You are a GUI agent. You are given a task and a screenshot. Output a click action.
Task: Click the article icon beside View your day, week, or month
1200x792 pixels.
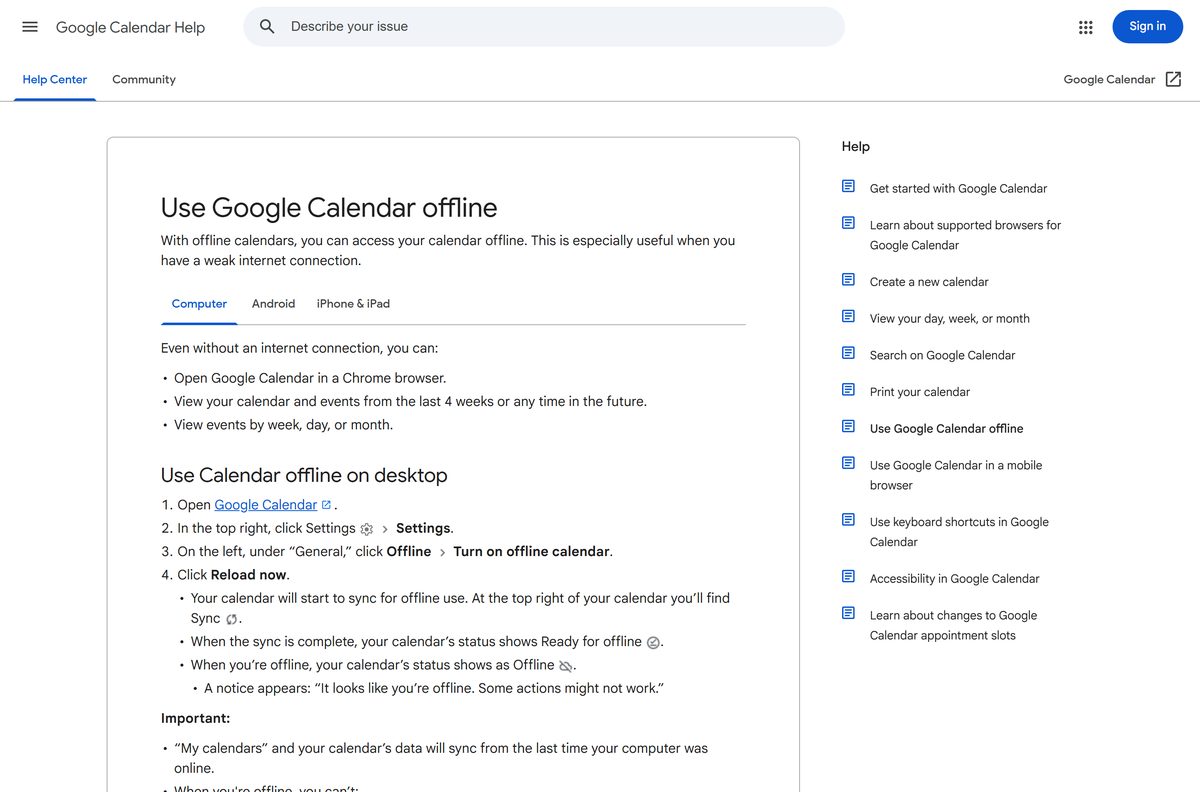click(848, 316)
